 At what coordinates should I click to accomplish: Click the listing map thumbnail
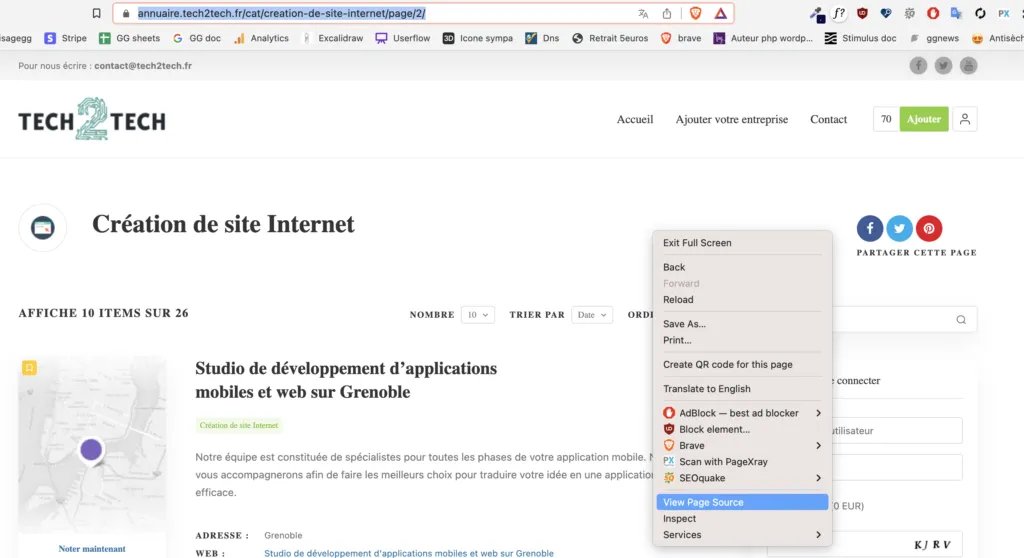tap(92, 444)
